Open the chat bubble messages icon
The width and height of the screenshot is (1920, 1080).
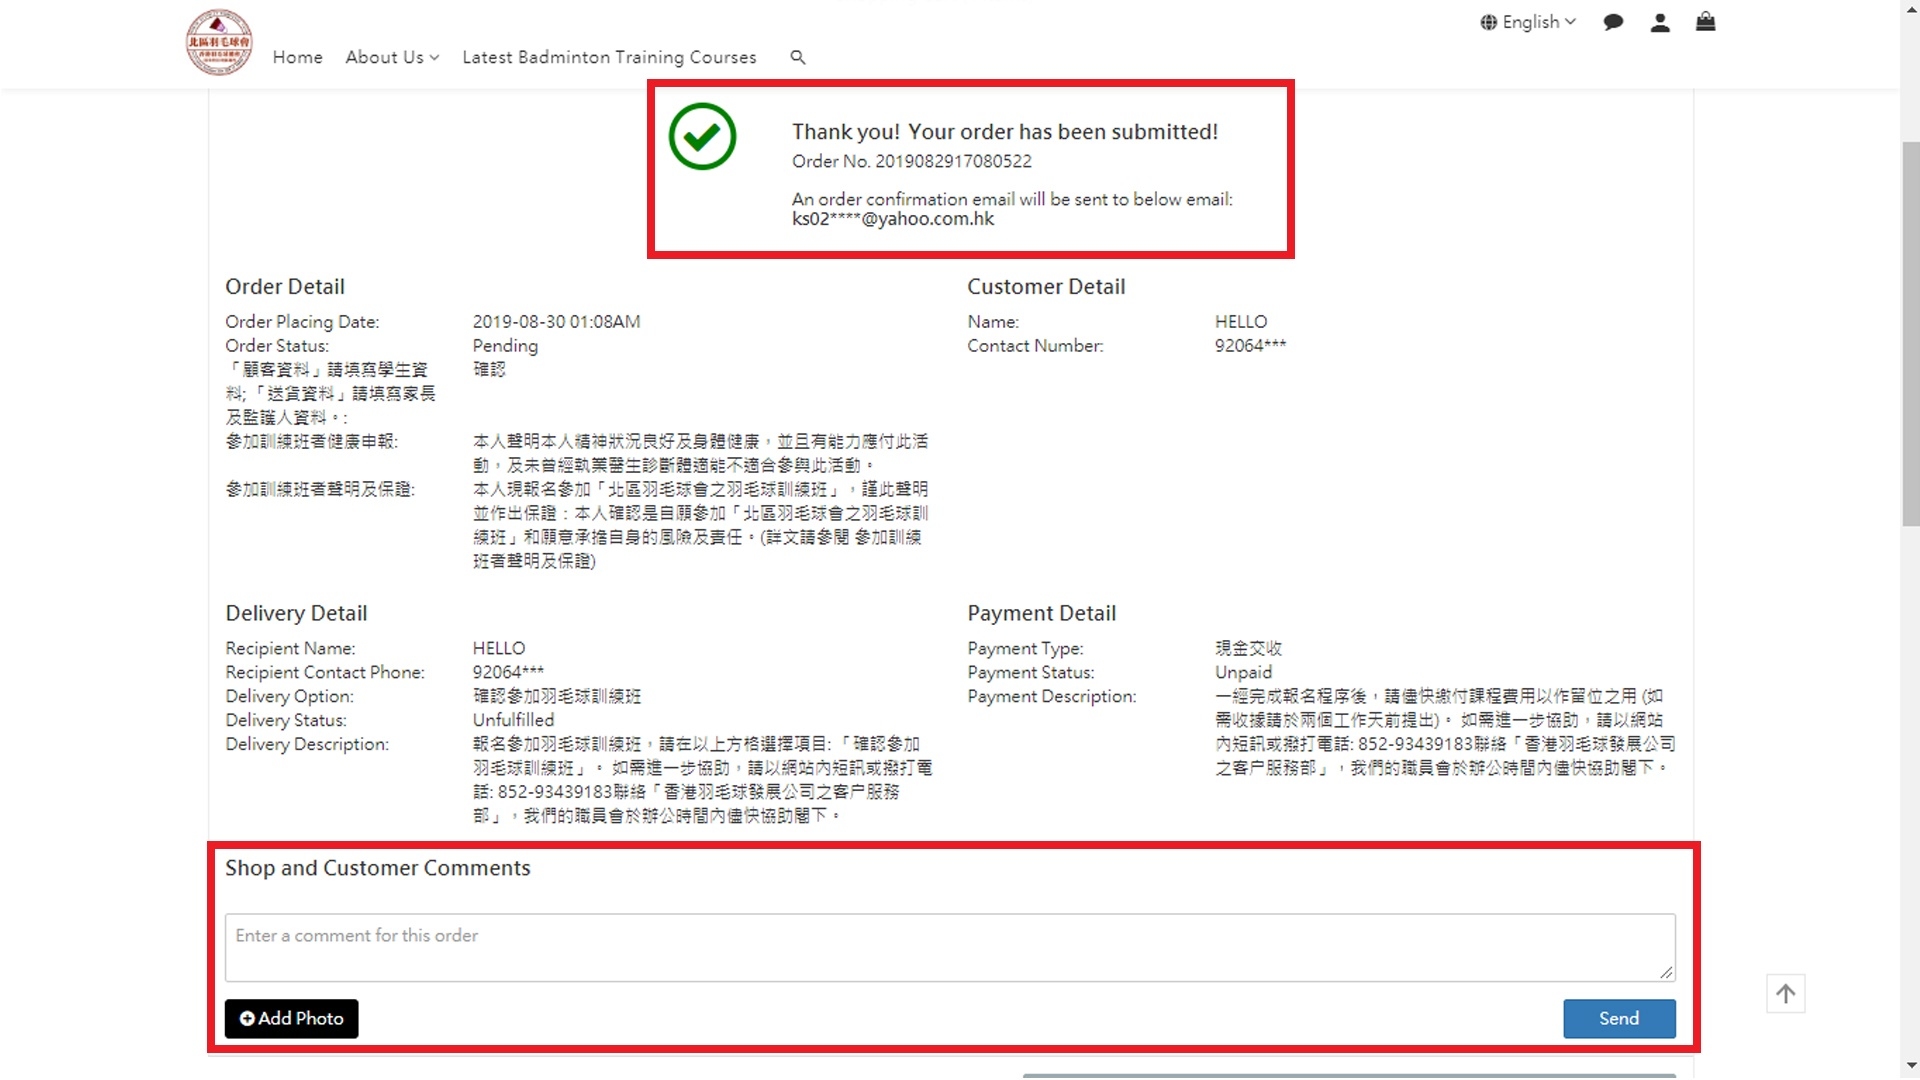[x=1613, y=22]
